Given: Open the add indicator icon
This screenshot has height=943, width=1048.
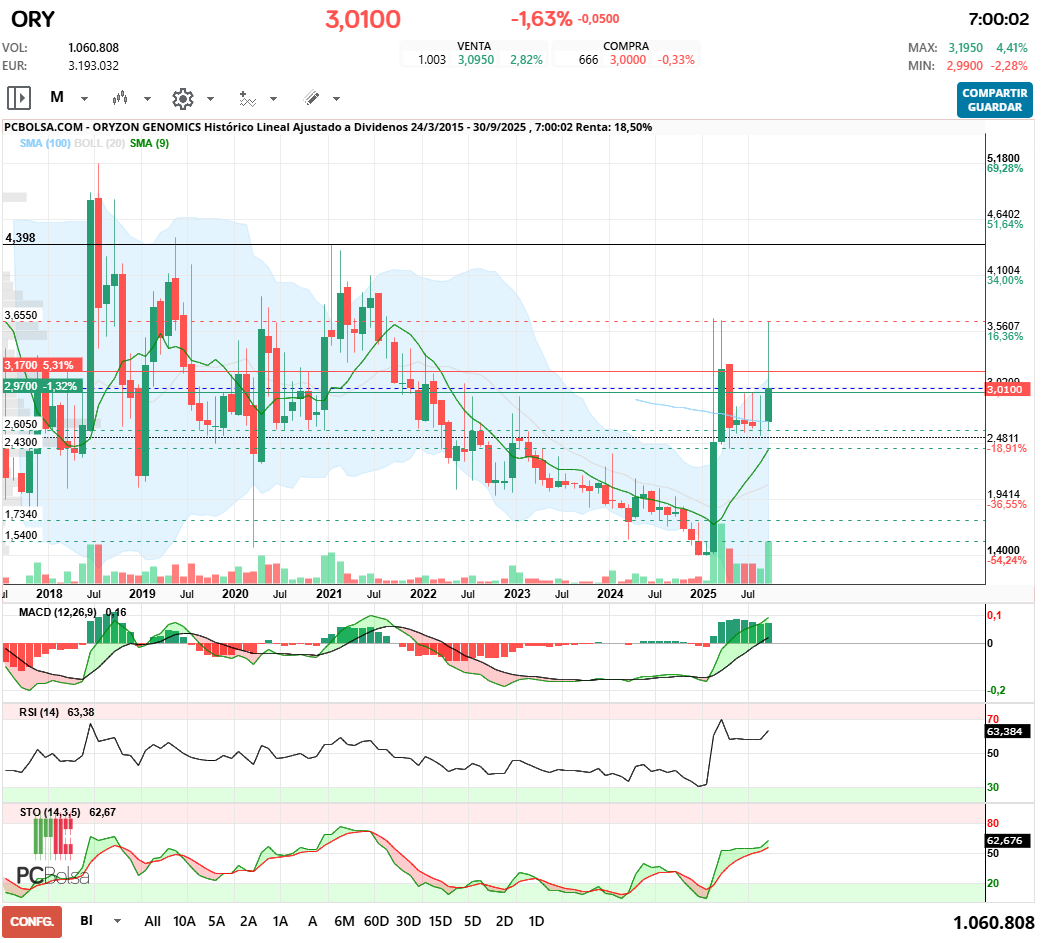Looking at the screenshot, I should click(x=247, y=99).
